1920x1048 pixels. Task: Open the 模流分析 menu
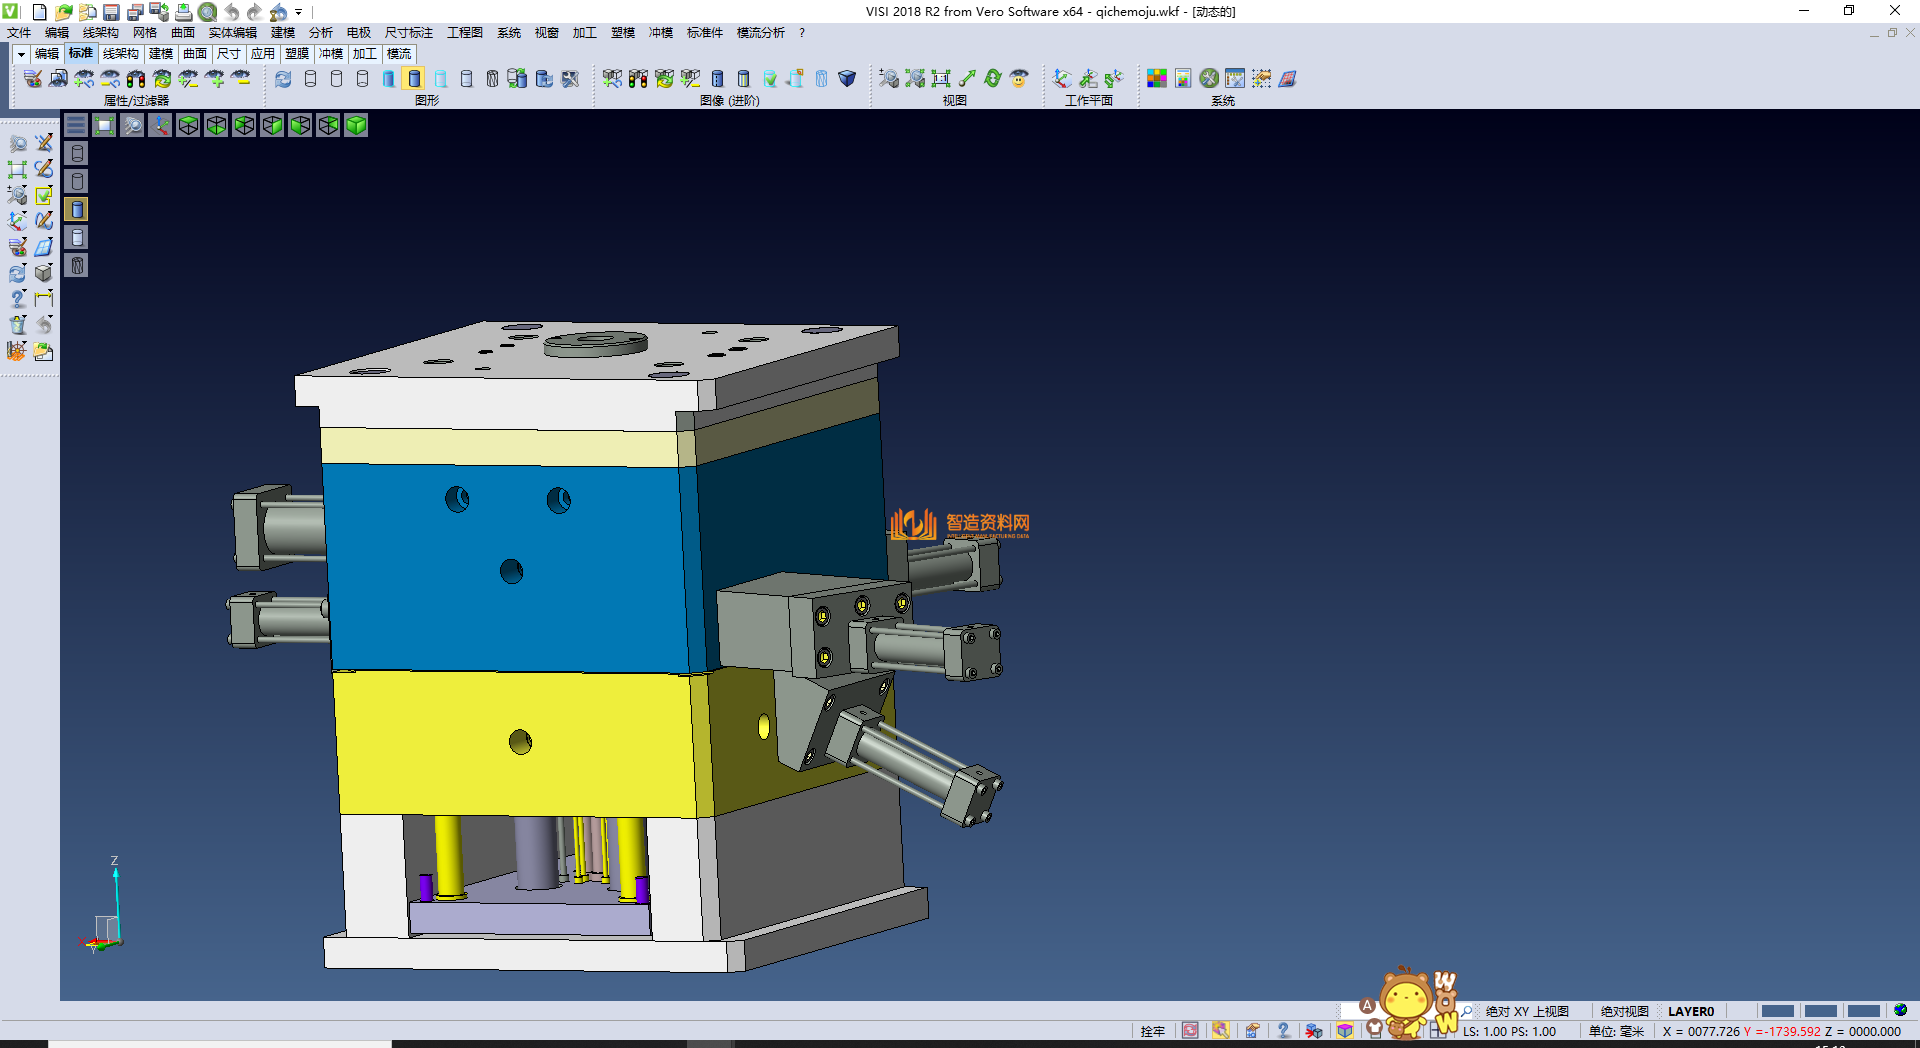pyautogui.click(x=760, y=33)
